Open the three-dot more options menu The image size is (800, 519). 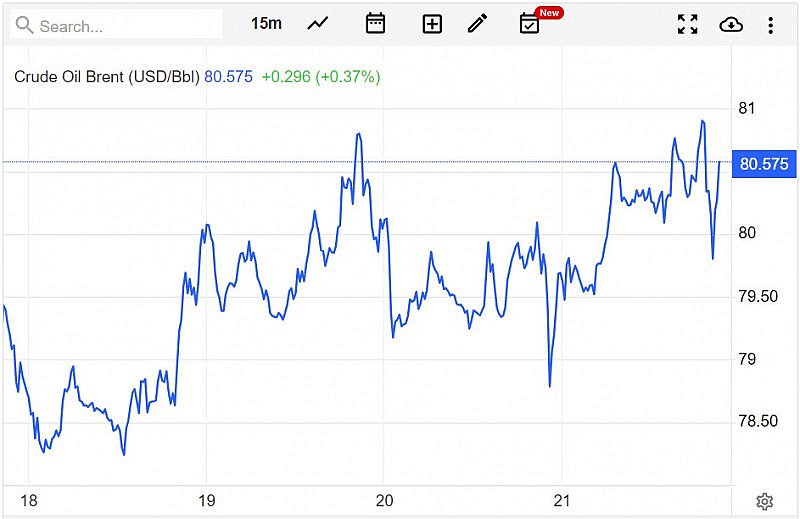(x=770, y=25)
